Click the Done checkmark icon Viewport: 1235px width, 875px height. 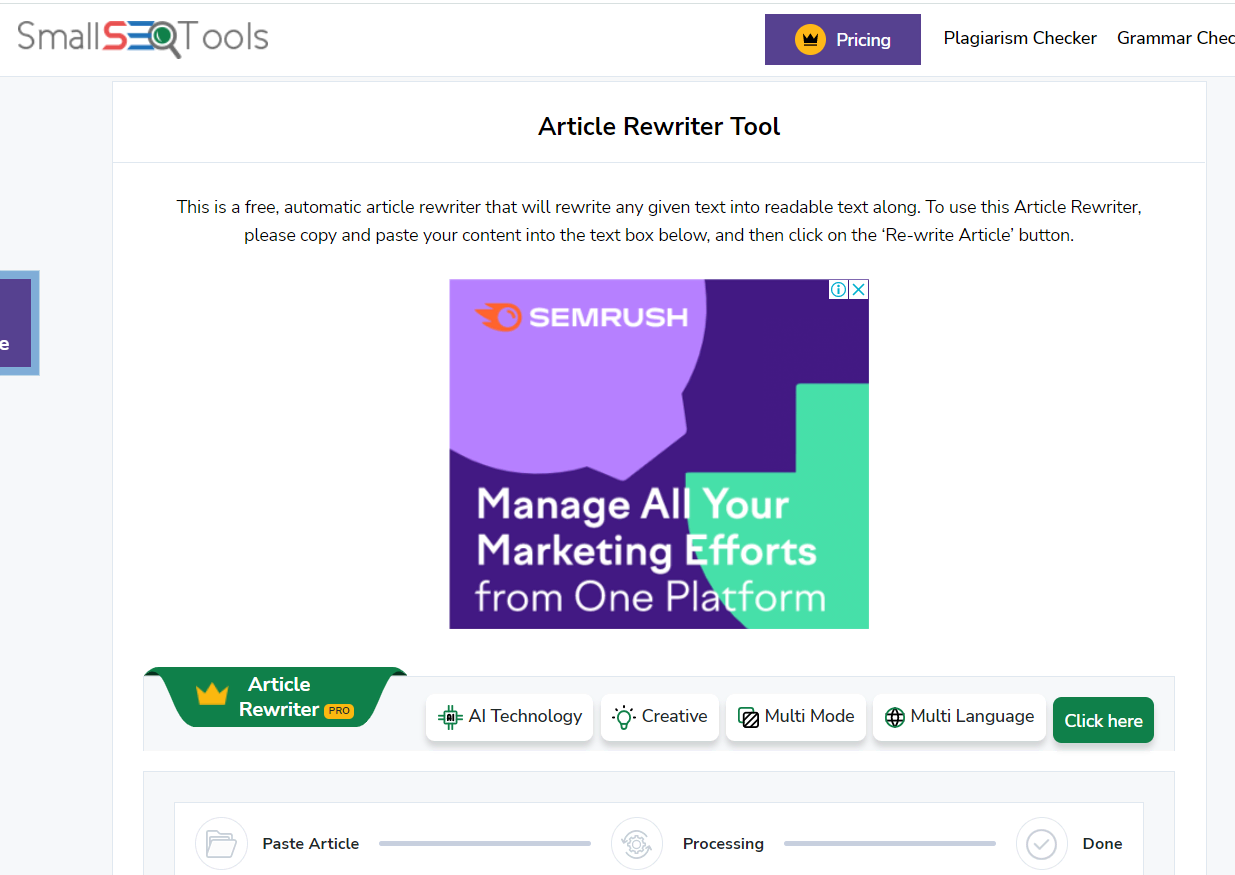(x=1041, y=843)
